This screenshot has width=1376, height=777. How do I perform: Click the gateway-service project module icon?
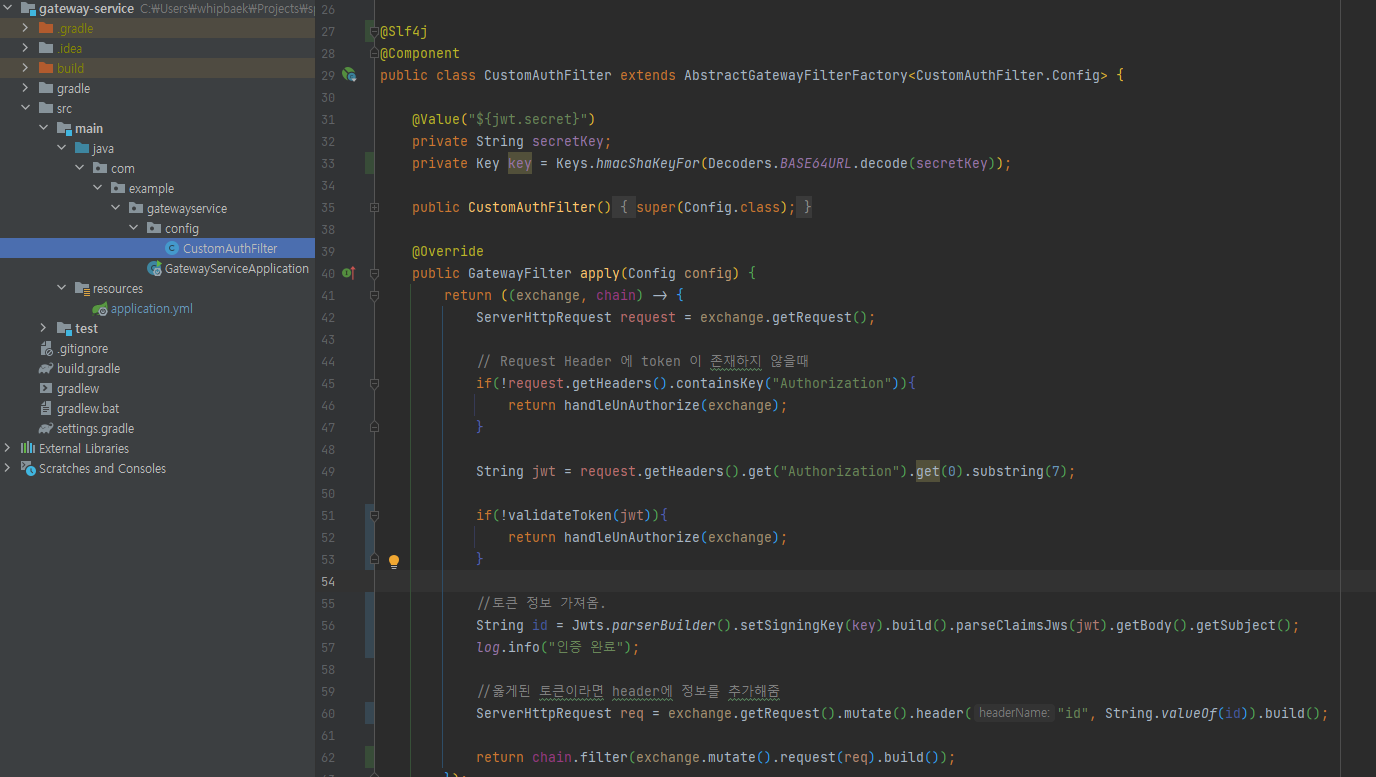point(28,8)
